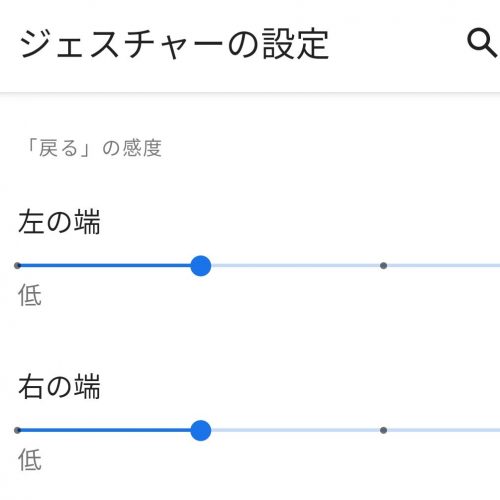Click the 左の端 light track between thumb and next dot

click(x=296, y=266)
